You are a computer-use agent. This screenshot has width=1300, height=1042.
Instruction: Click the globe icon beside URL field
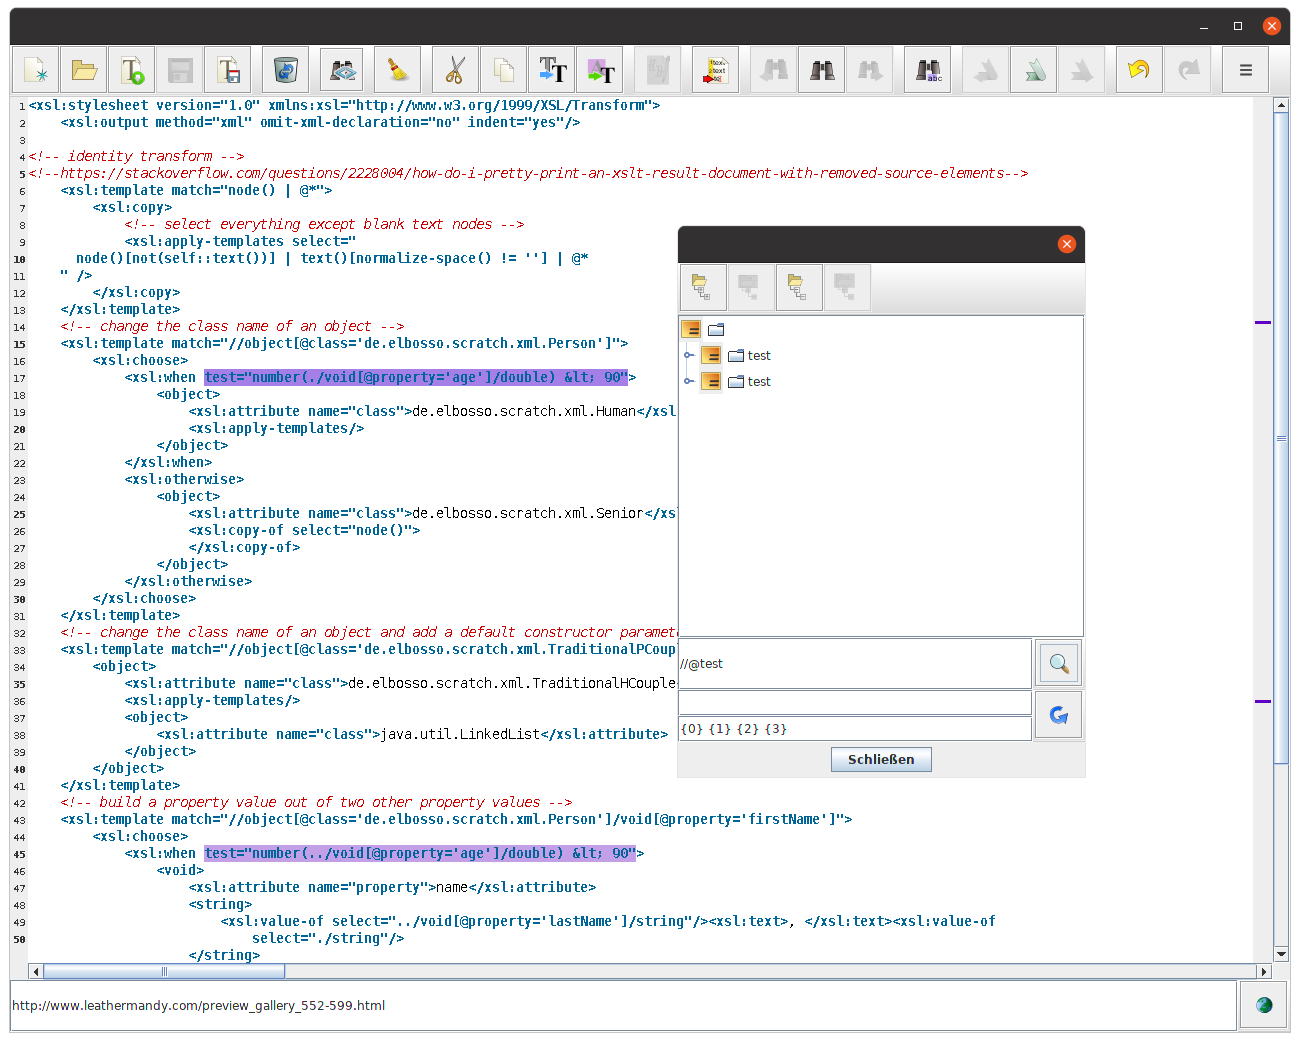coord(1264,1005)
